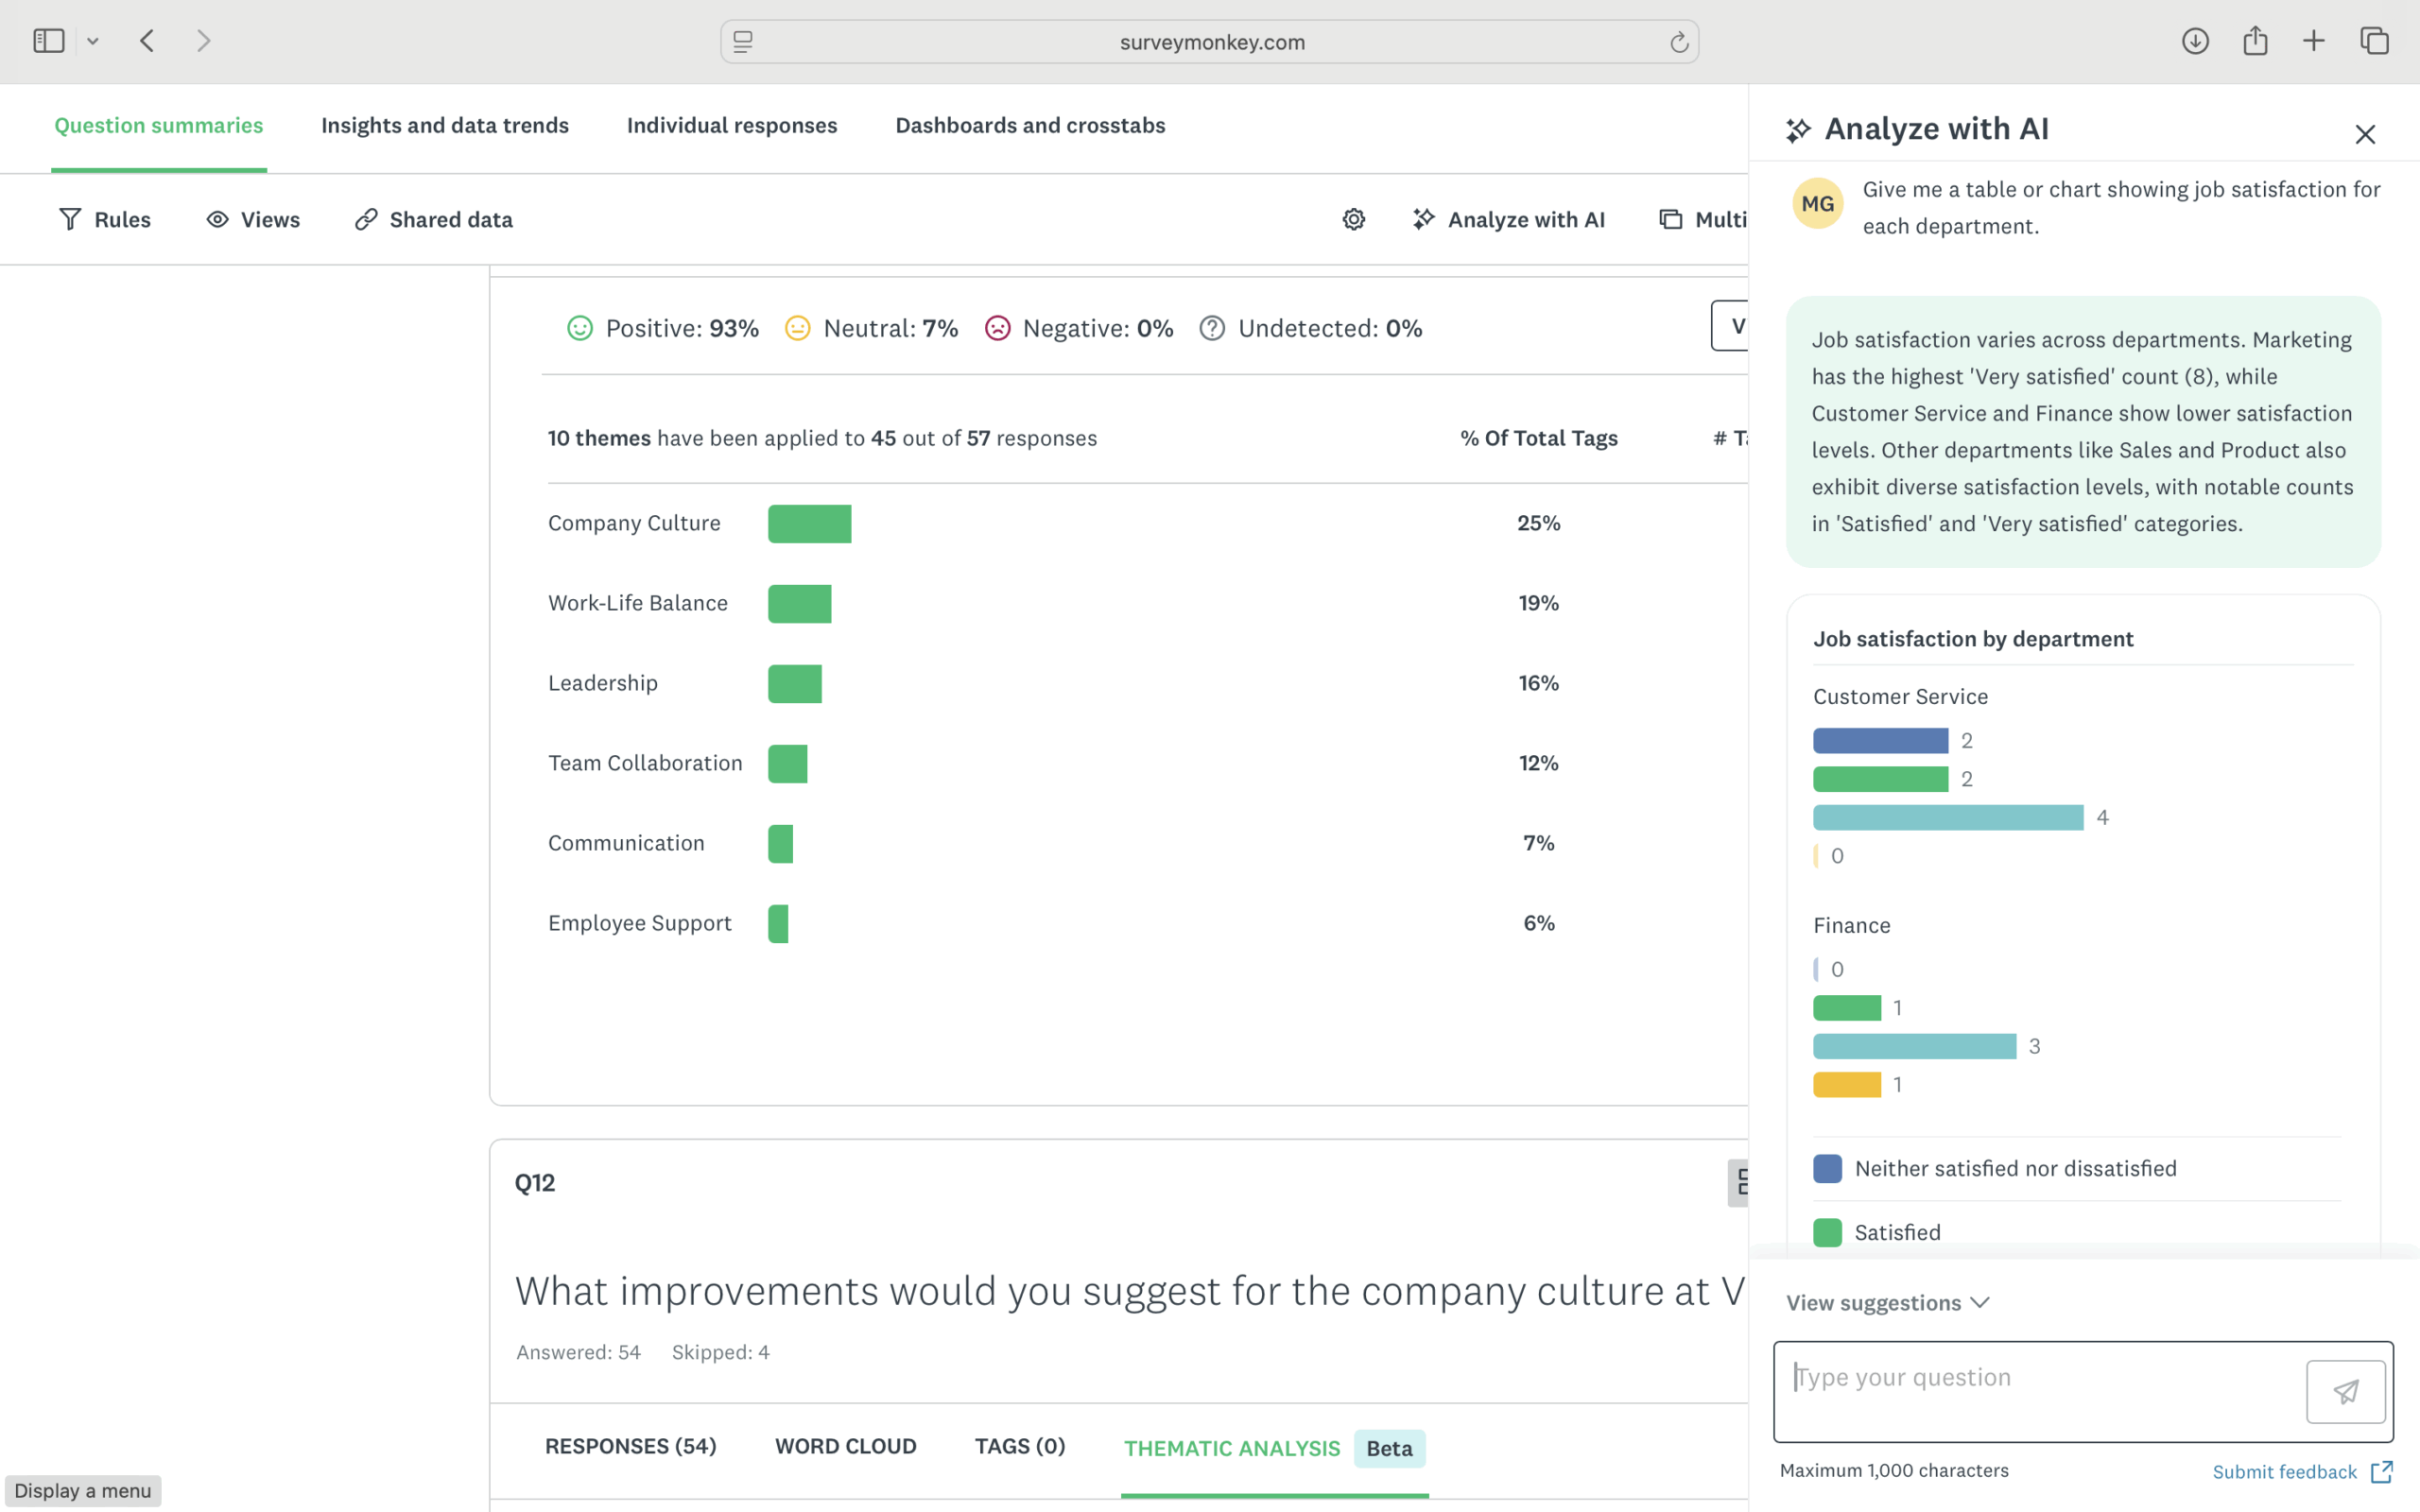
Task: Click the Satisfied green legend swatch
Action: 1827,1232
